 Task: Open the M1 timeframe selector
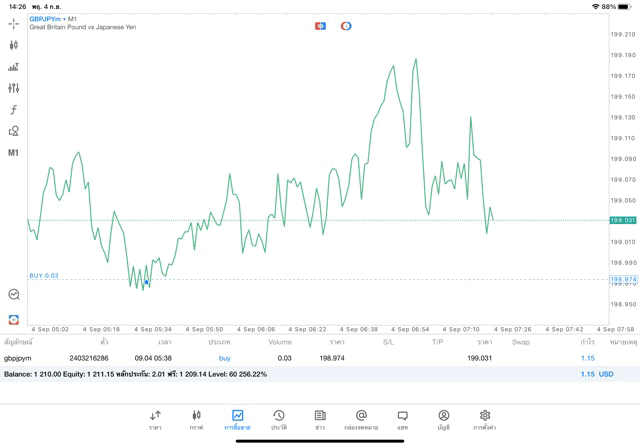click(14, 153)
